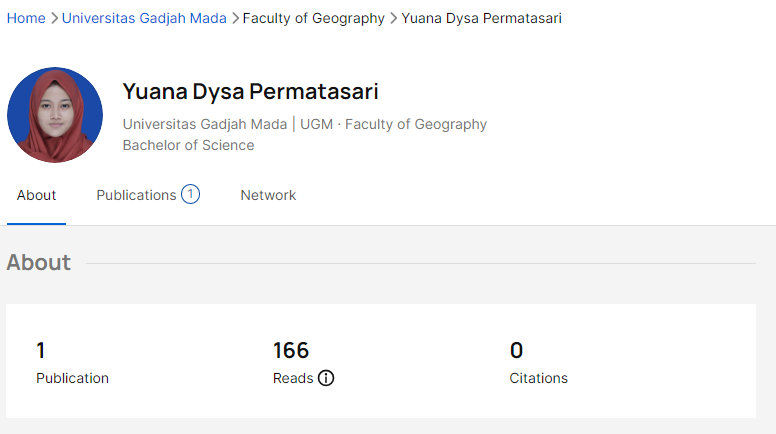Click the 1 Publication statistic

click(72, 363)
